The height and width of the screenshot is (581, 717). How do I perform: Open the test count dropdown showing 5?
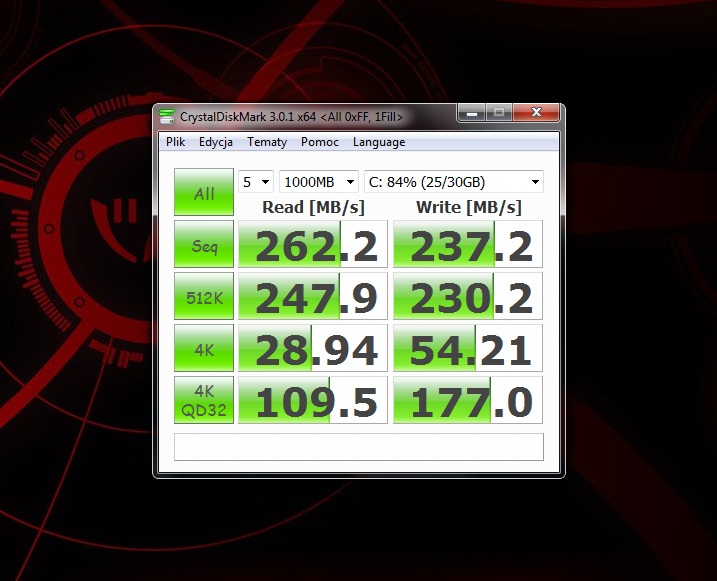tap(256, 182)
